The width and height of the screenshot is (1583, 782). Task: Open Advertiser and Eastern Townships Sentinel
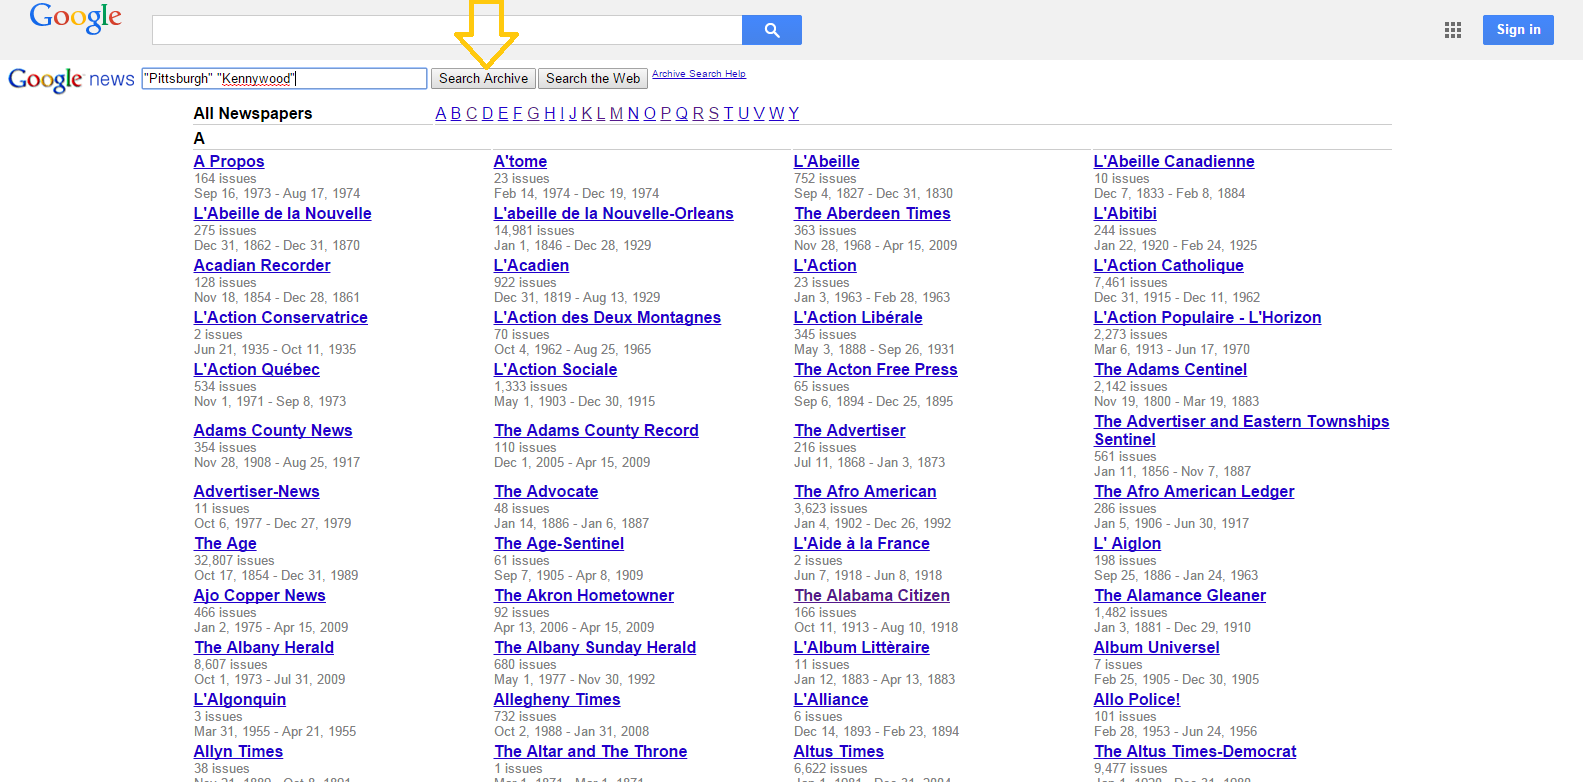point(1242,431)
